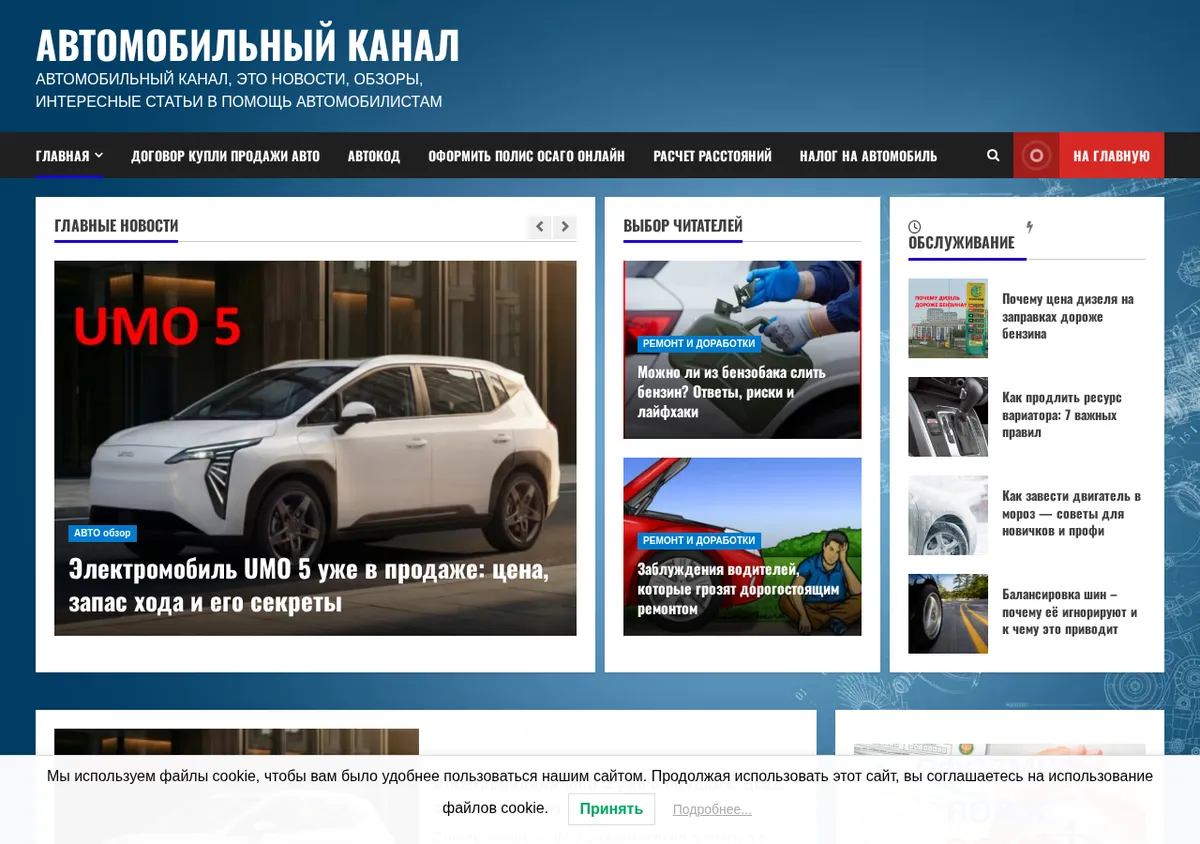Click the Автомобильный канал site title
The image size is (1200, 844).
pyautogui.click(x=248, y=45)
